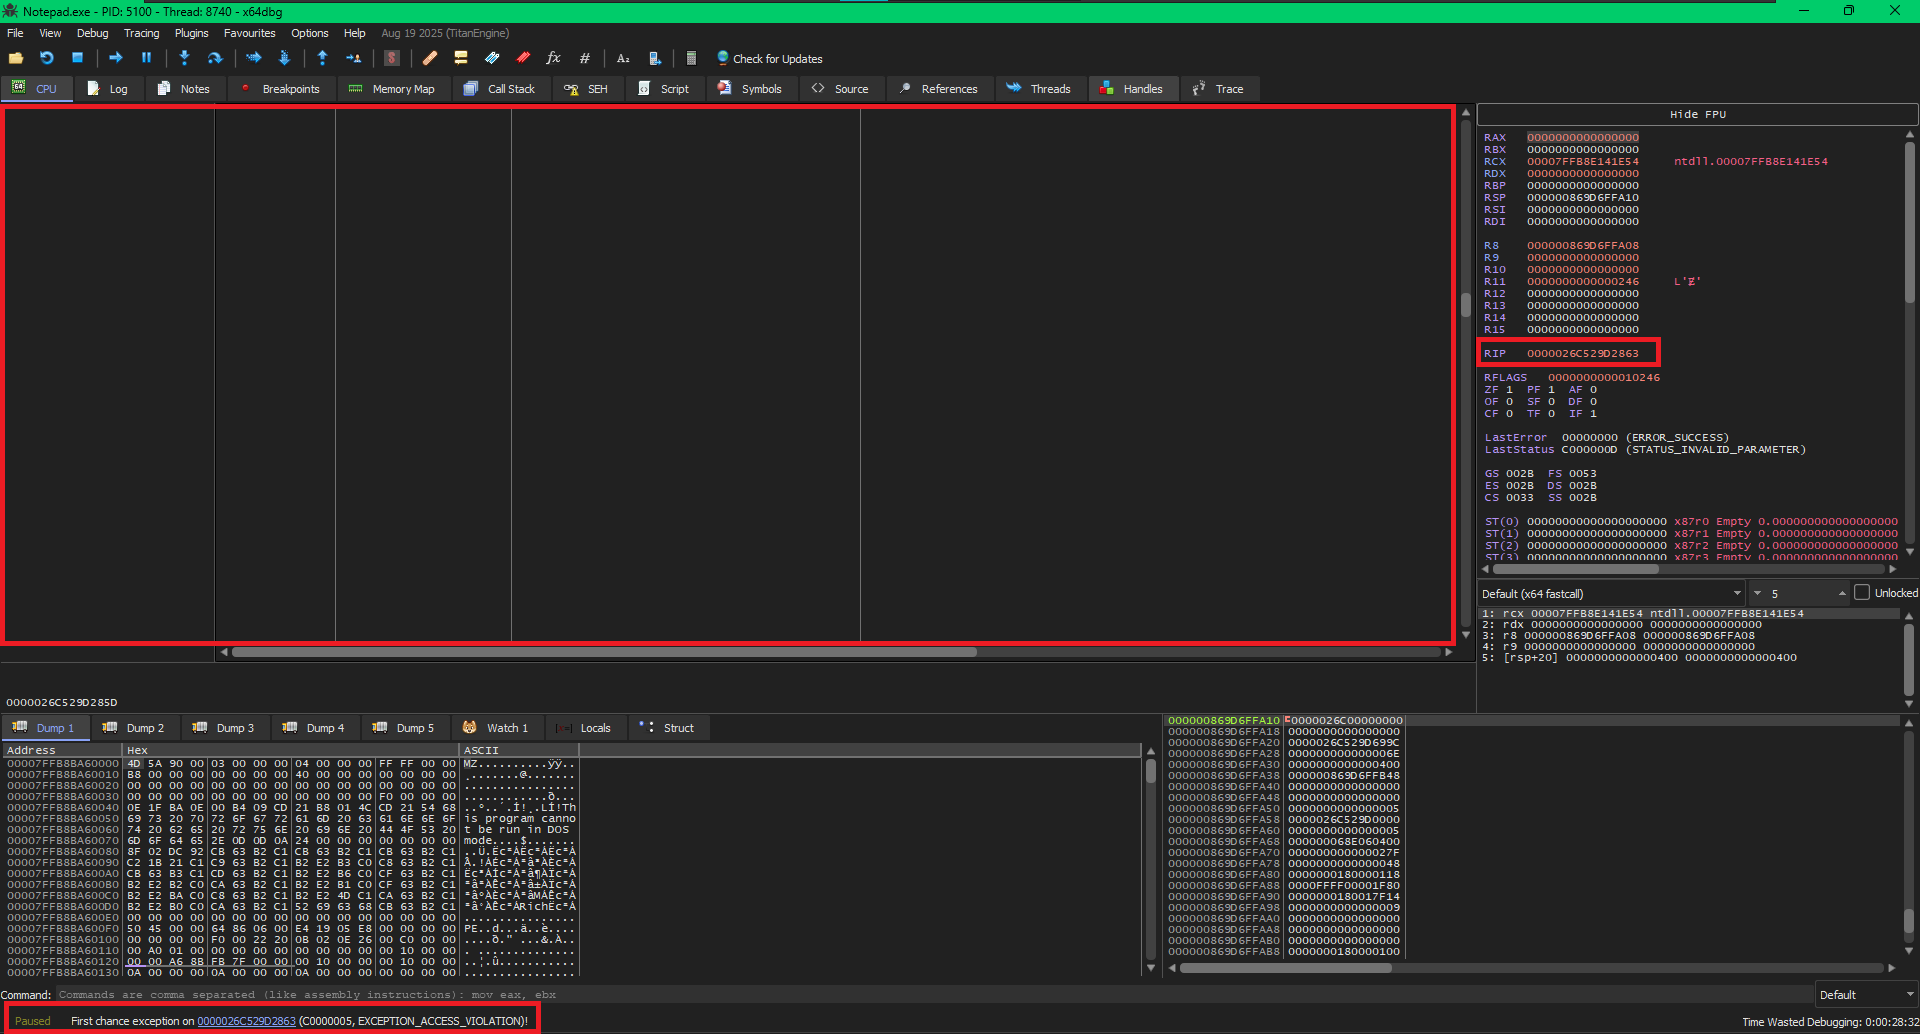1920x1034 pixels.
Task: Click the Hide FPU button
Action: (x=1697, y=114)
